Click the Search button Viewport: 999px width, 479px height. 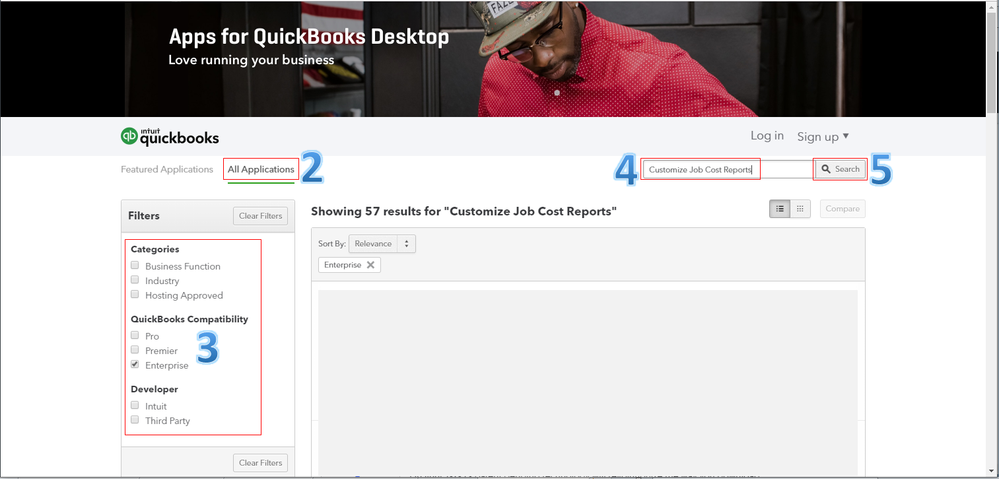pyautogui.click(x=840, y=169)
